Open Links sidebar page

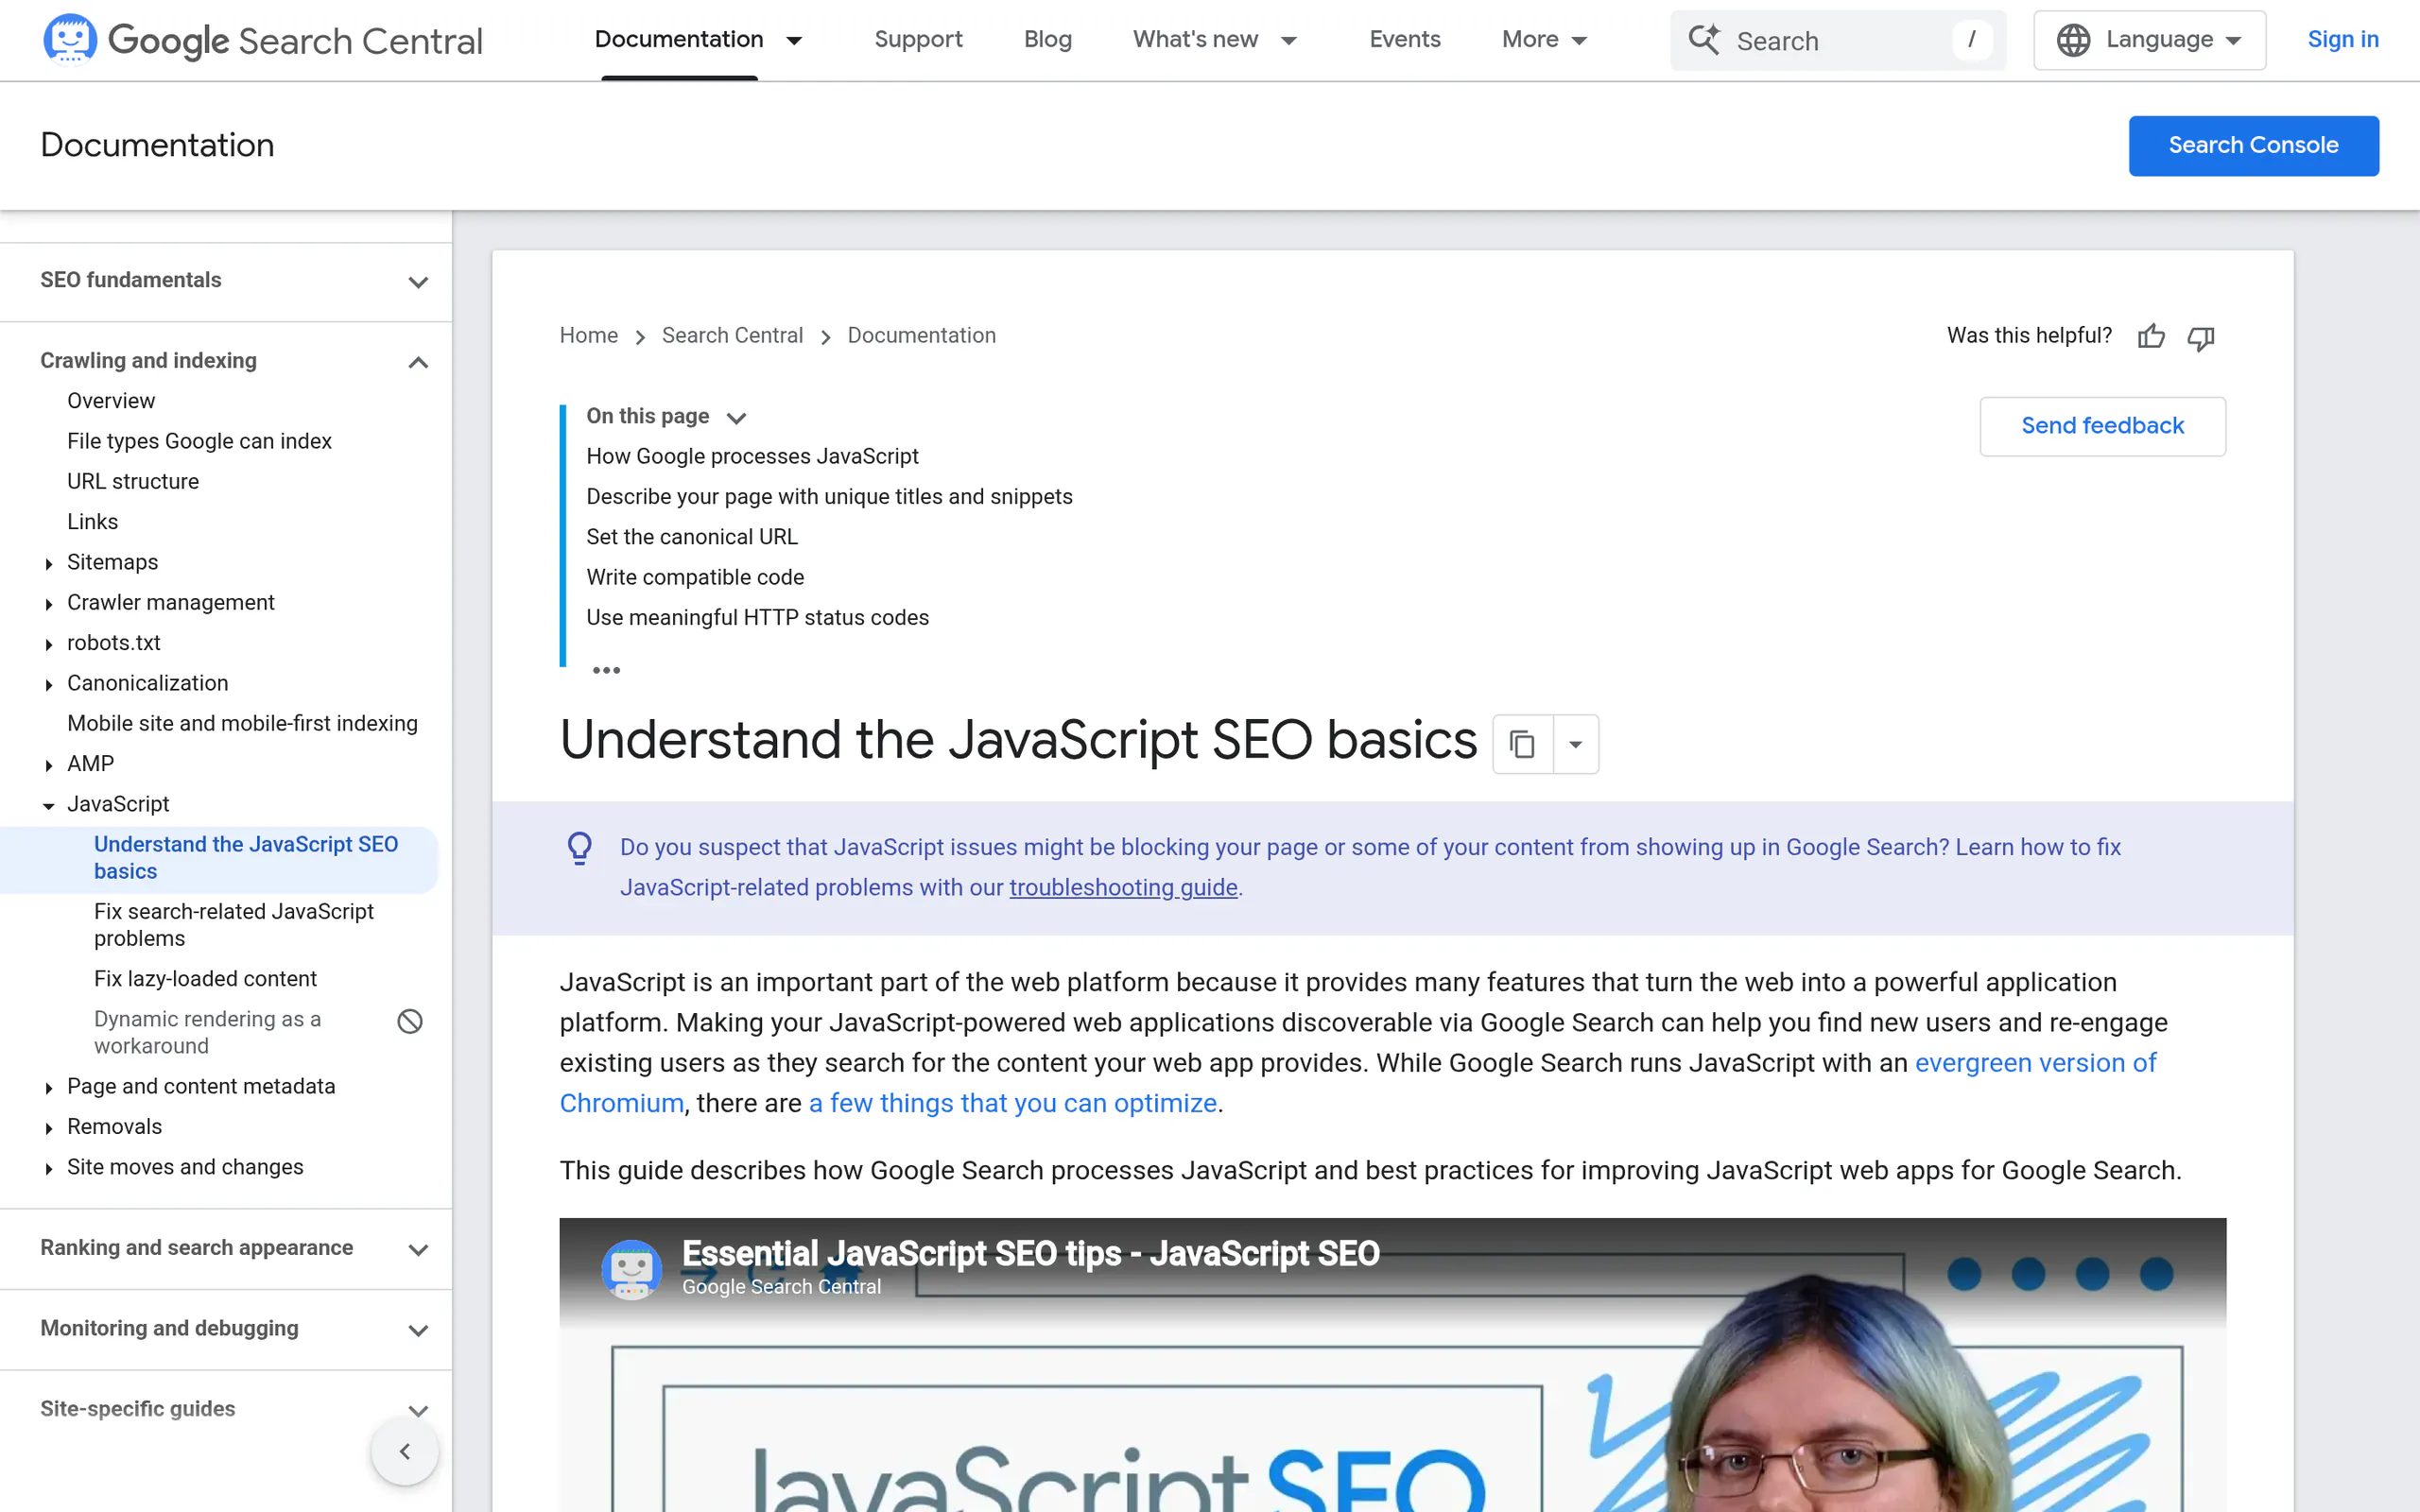coord(92,522)
